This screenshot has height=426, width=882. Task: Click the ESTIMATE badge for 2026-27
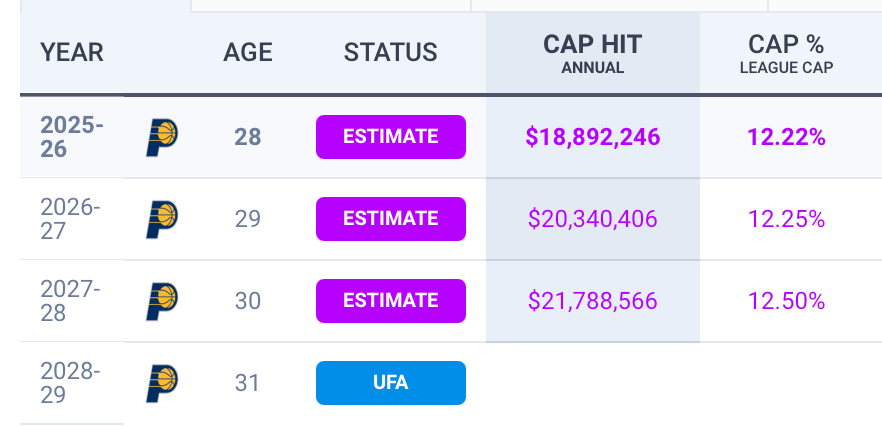click(x=391, y=219)
